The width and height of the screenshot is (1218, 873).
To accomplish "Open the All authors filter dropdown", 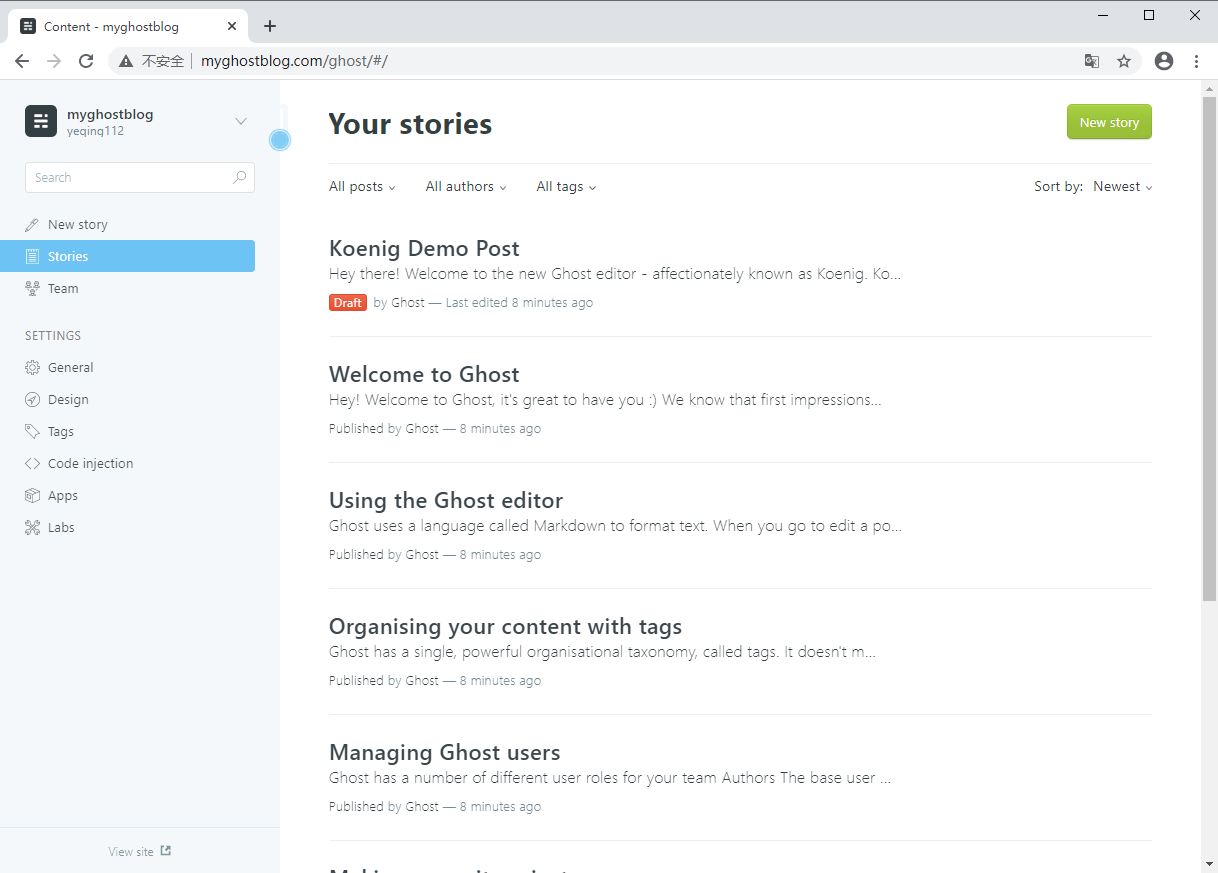I will coord(465,187).
